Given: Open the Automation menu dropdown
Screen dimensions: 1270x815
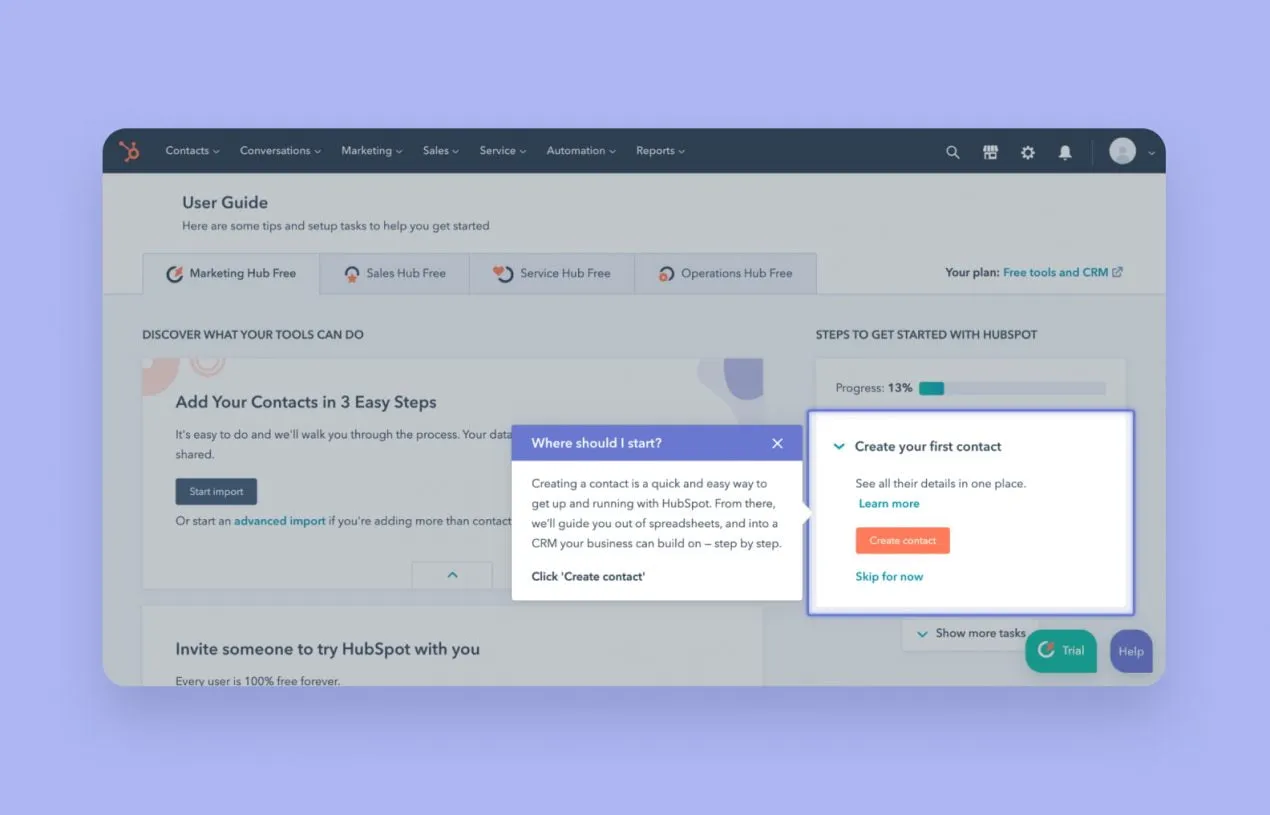Looking at the screenshot, I should pos(581,151).
